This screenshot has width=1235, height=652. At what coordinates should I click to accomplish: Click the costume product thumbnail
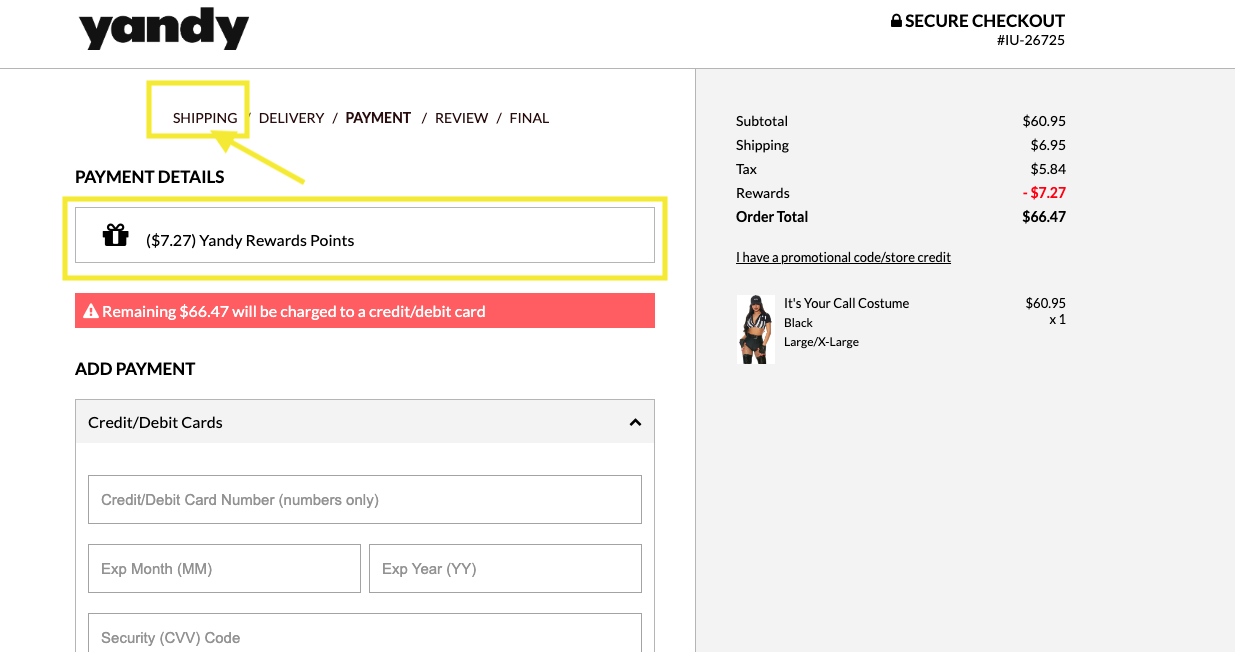click(756, 329)
